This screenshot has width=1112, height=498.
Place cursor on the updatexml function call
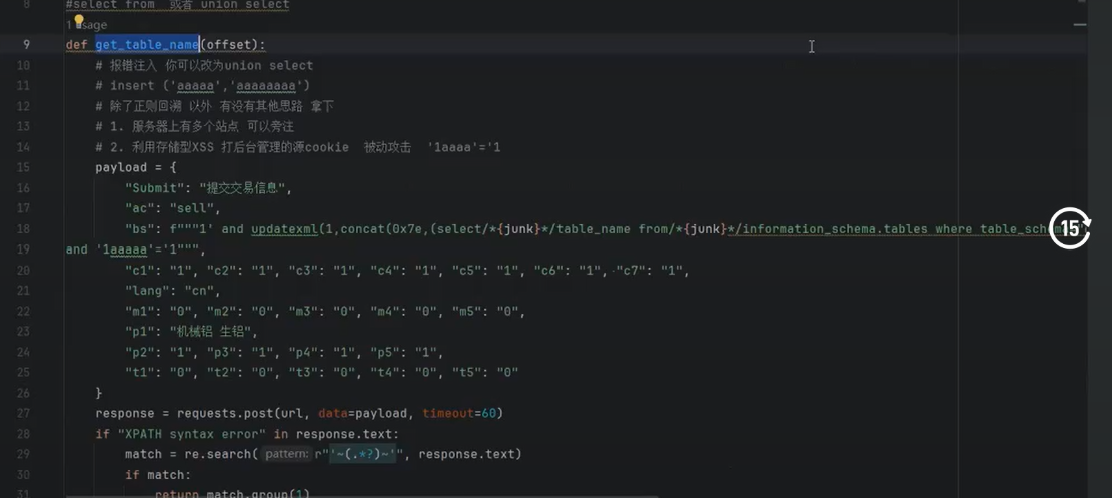click(285, 229)
